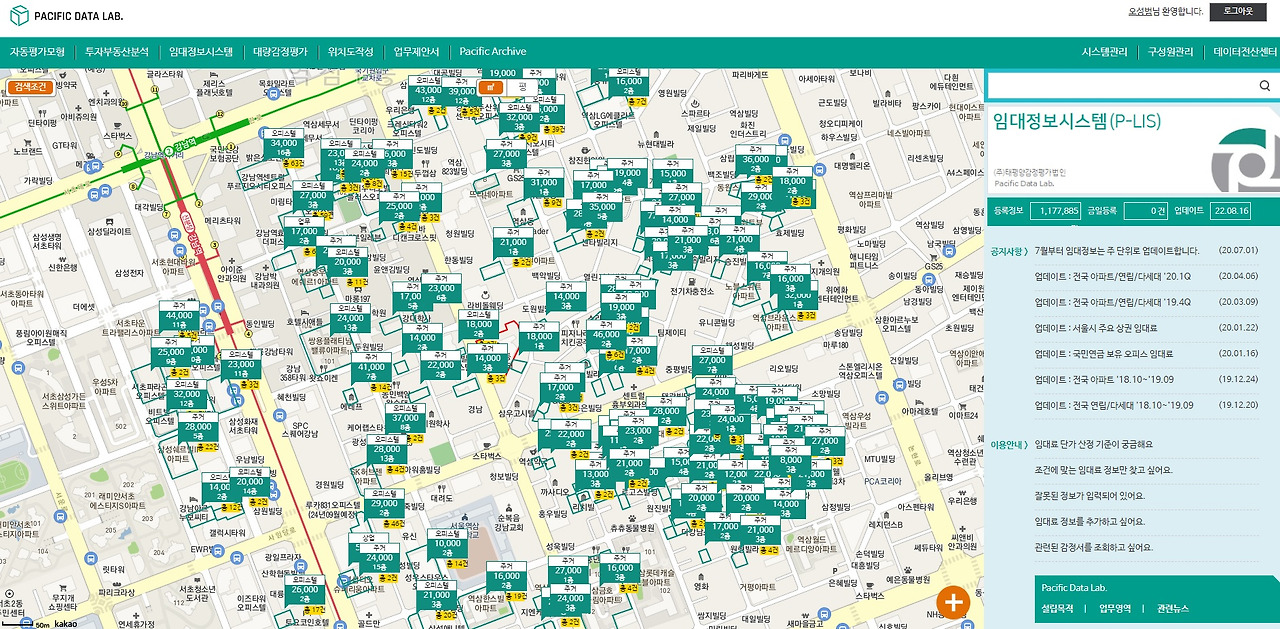Open notice 전국 아파트/연립/다세대 '19.4Q
This screenshot has width=1280, height=629.
[1112, 302]
